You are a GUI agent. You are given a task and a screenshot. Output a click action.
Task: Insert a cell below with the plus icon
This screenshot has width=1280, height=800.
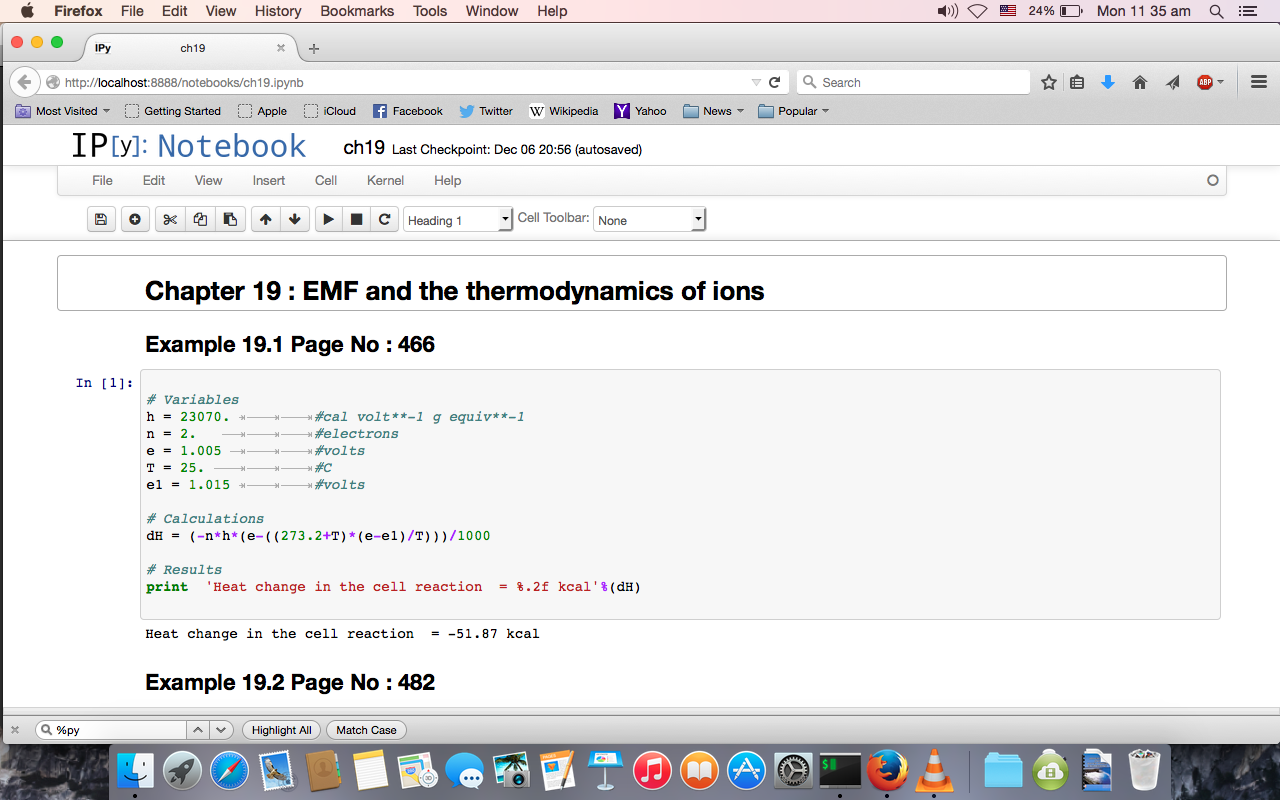tap(135, 220)
